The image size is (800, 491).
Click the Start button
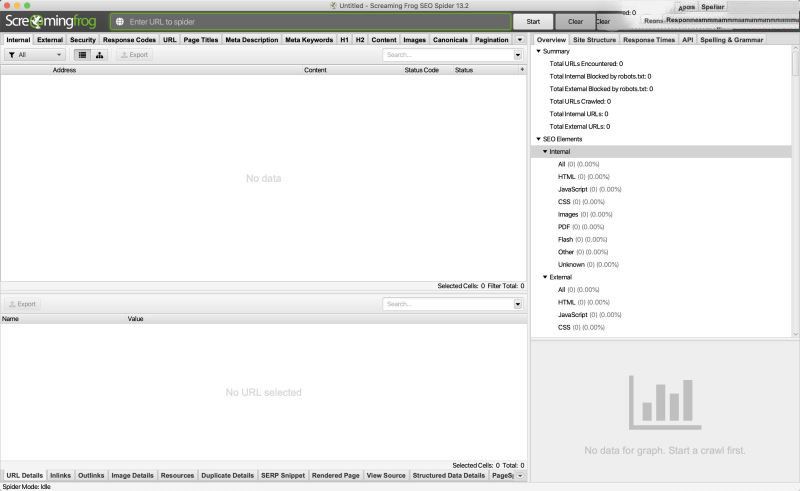tap(533, 21)
